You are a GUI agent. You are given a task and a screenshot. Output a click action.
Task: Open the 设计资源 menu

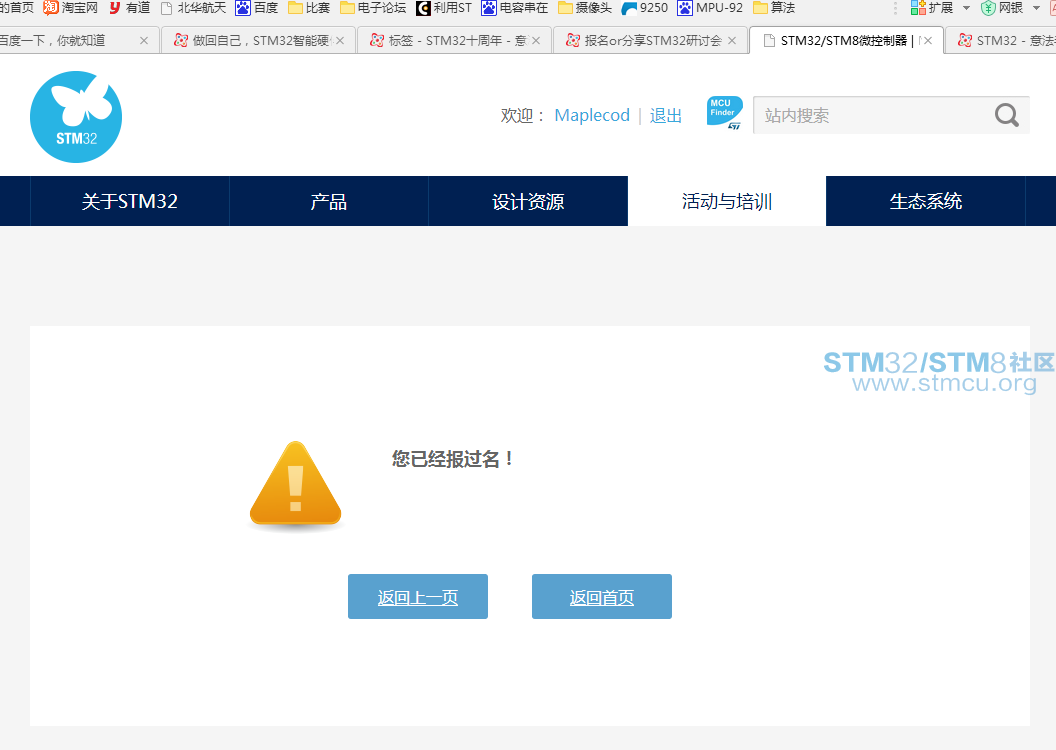528,201
